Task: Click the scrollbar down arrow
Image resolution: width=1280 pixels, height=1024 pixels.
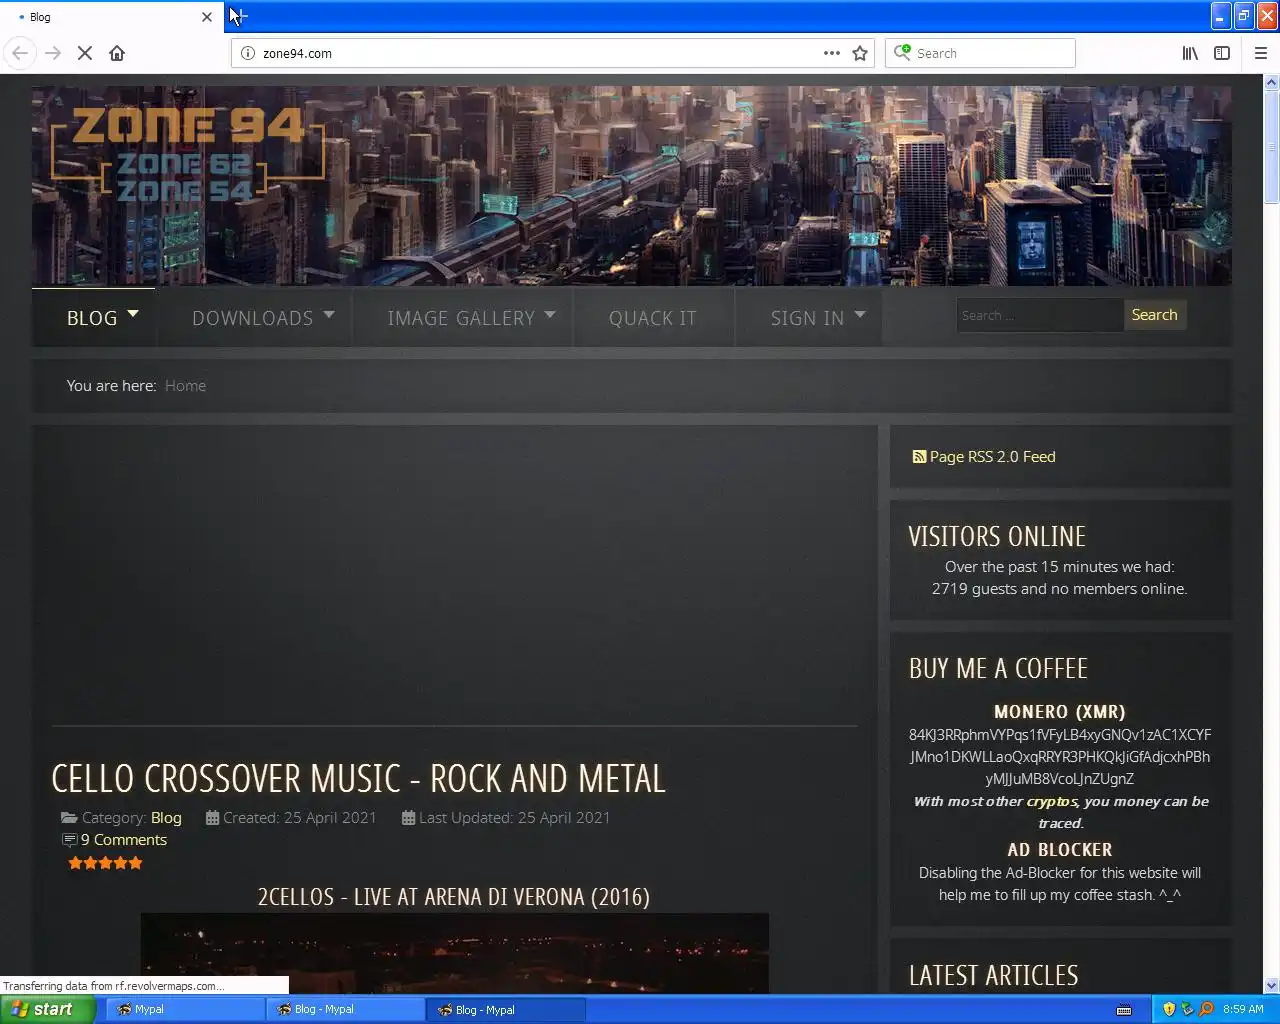Action: [1272, 985]
